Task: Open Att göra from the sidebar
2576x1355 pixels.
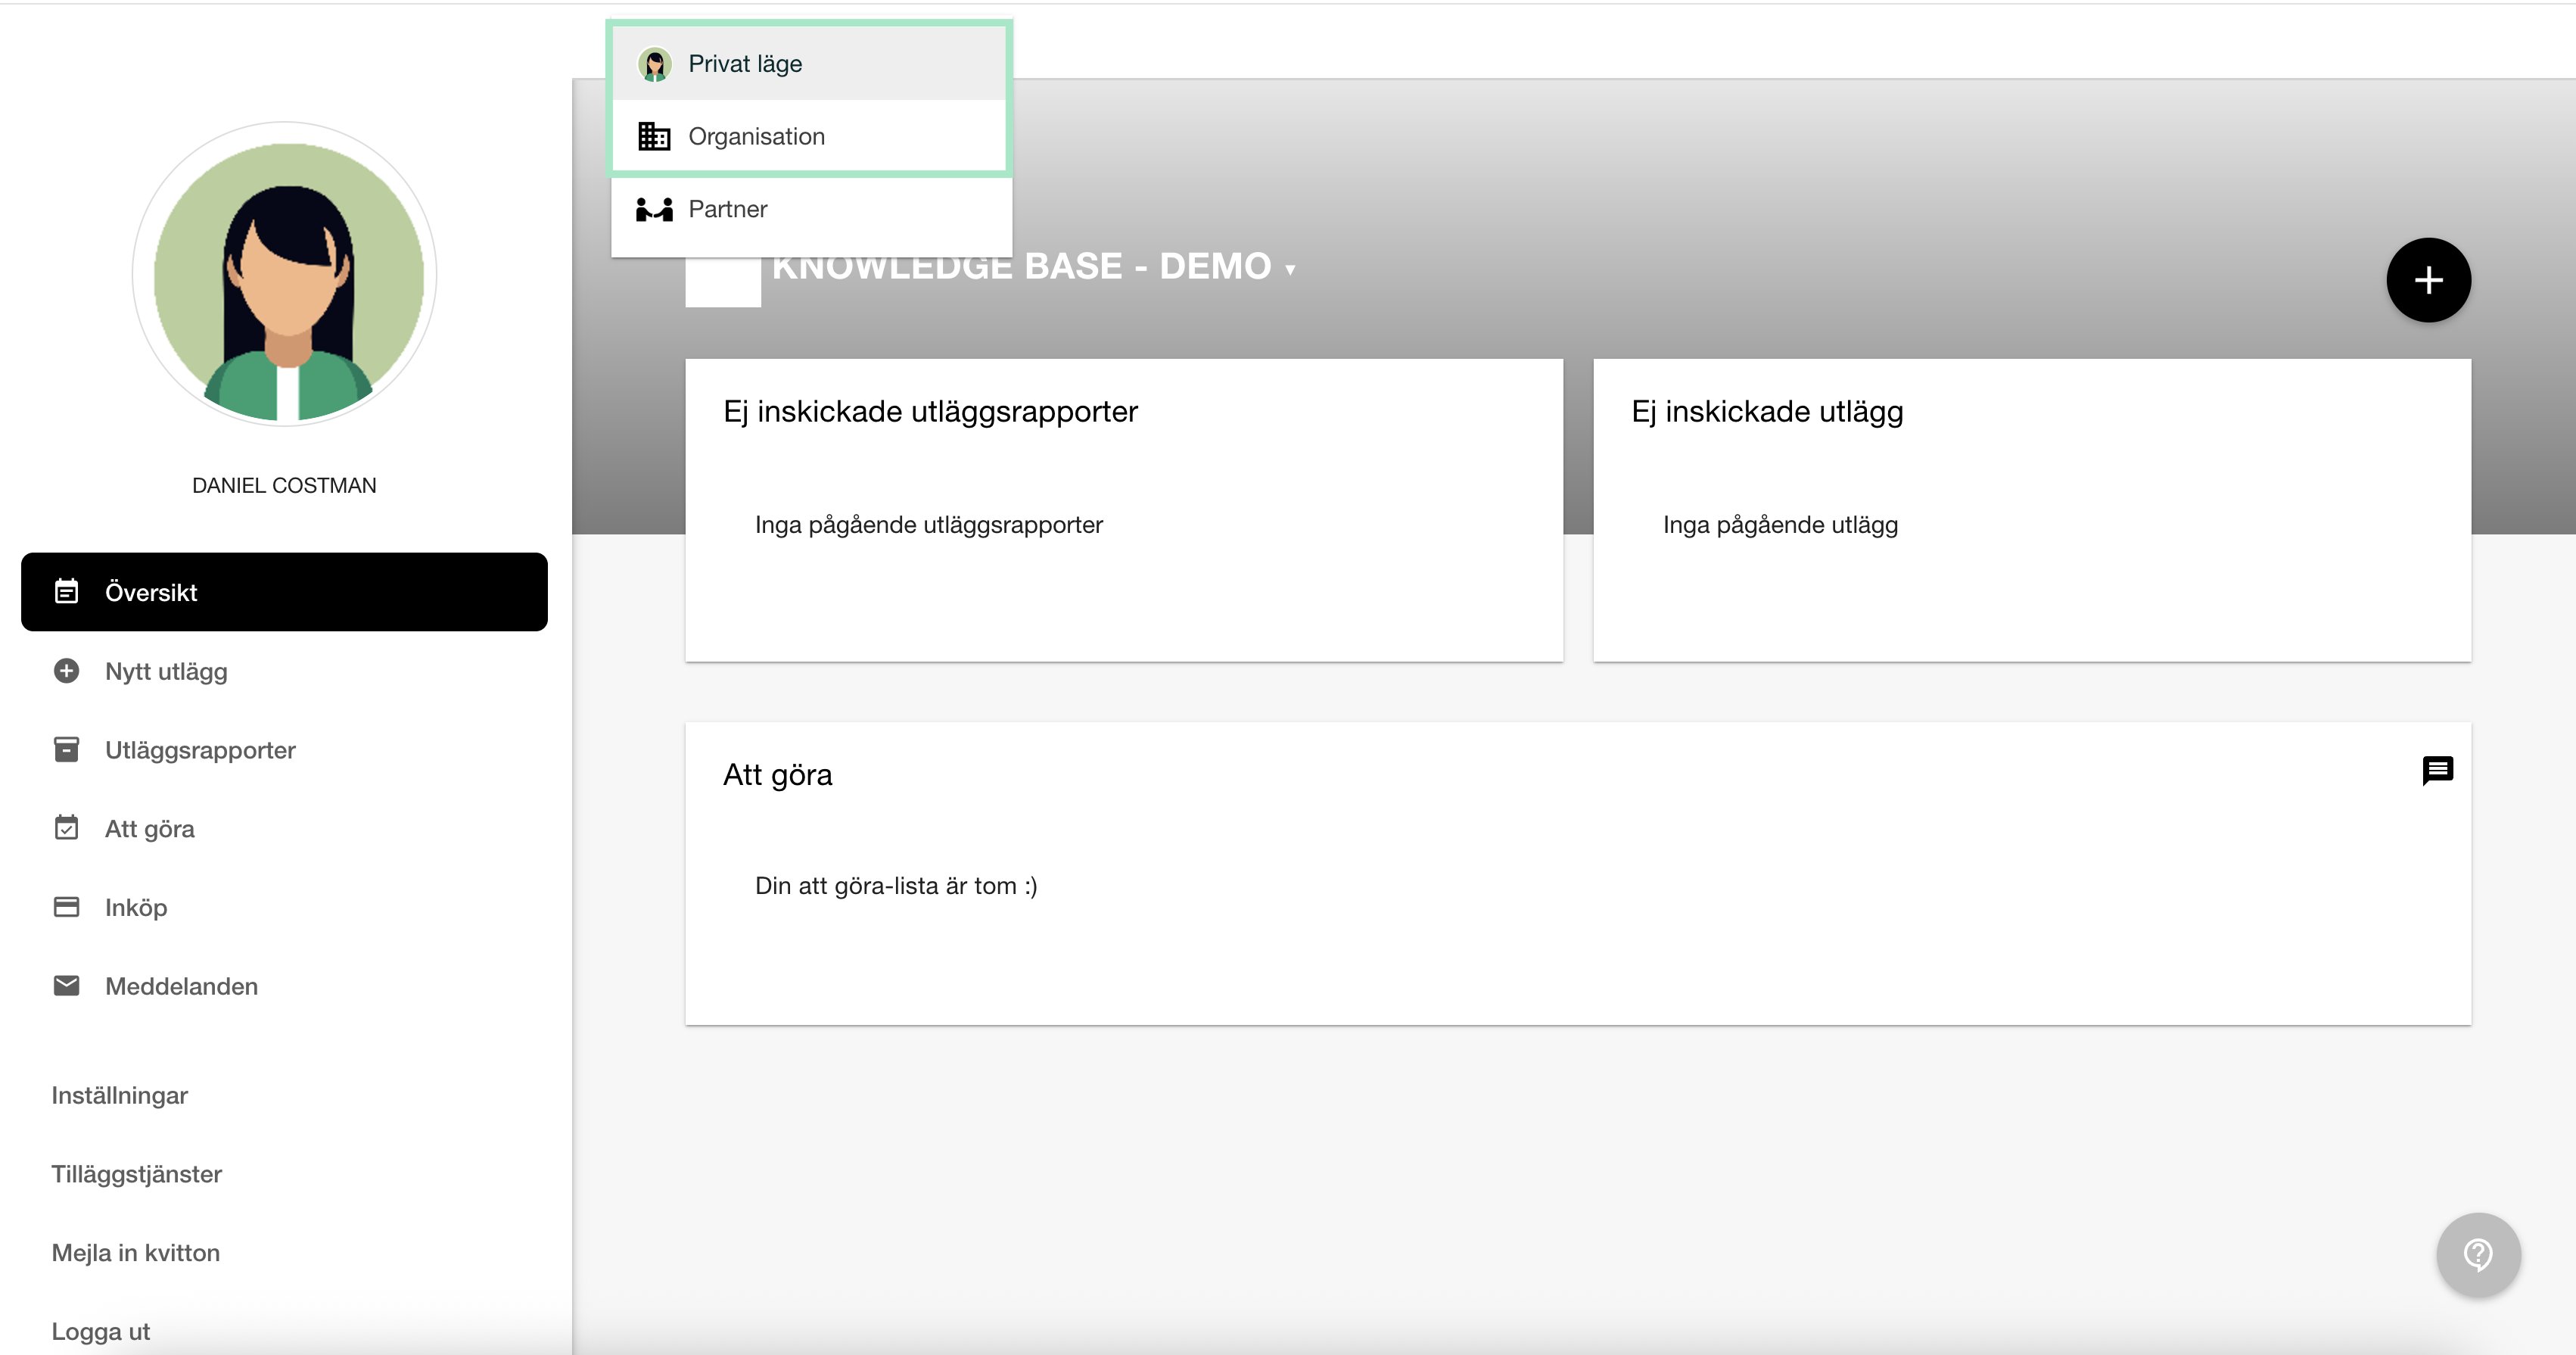Action: (284, 829)
